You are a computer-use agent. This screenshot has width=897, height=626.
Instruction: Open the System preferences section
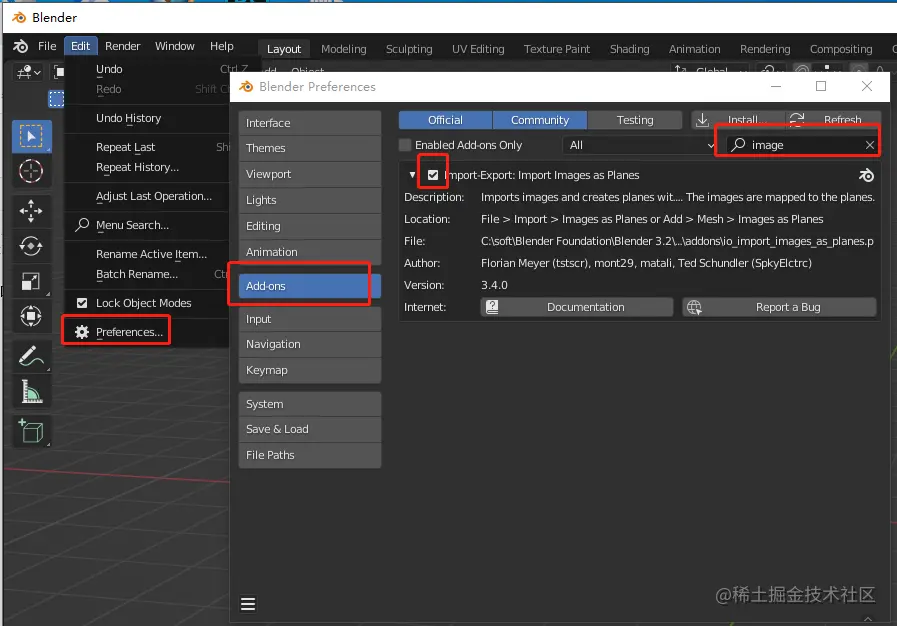click(309, 404)
